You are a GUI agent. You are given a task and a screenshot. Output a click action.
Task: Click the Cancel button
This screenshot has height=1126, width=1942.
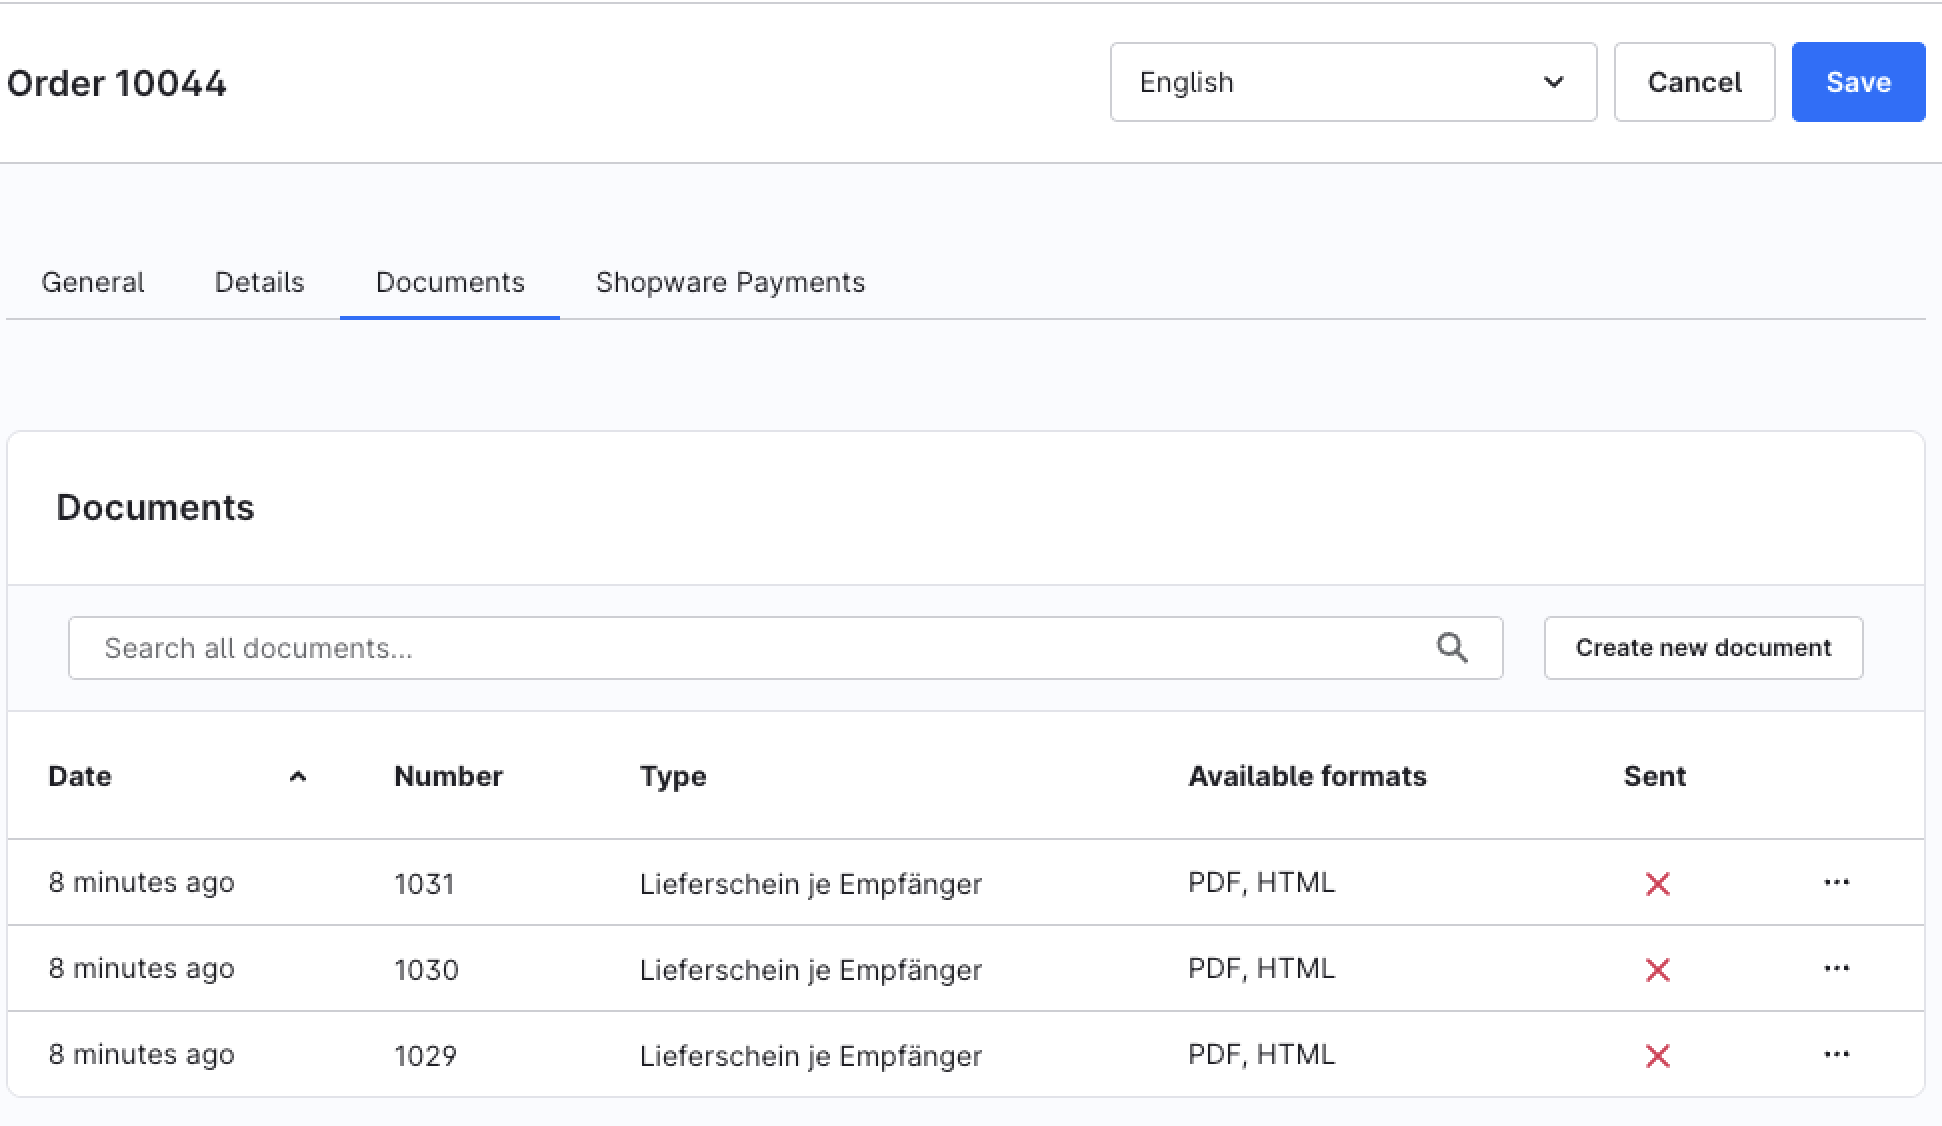(x=1694, y=82)
